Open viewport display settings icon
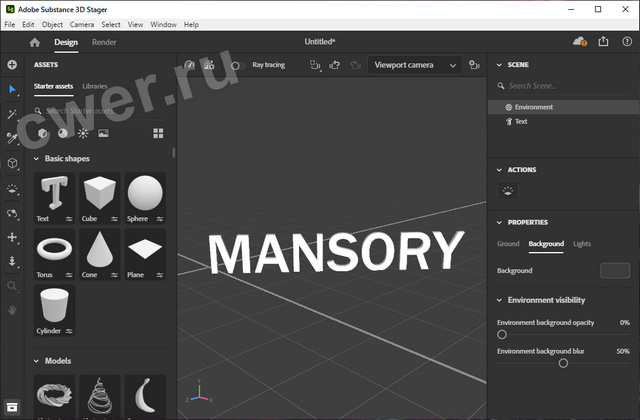640x420 pixels. tap(209, 64)
